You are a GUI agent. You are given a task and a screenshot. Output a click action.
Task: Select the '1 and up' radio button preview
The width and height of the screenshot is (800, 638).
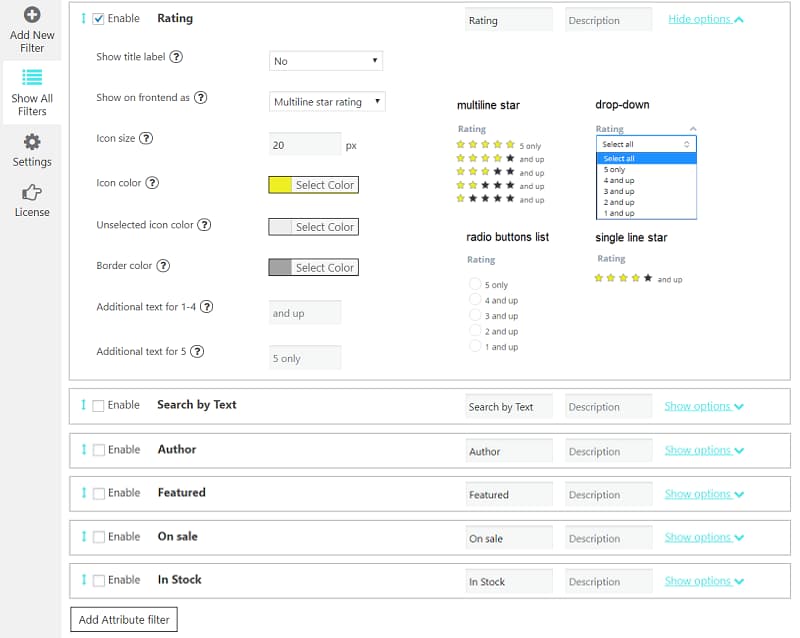pos(475,346)
